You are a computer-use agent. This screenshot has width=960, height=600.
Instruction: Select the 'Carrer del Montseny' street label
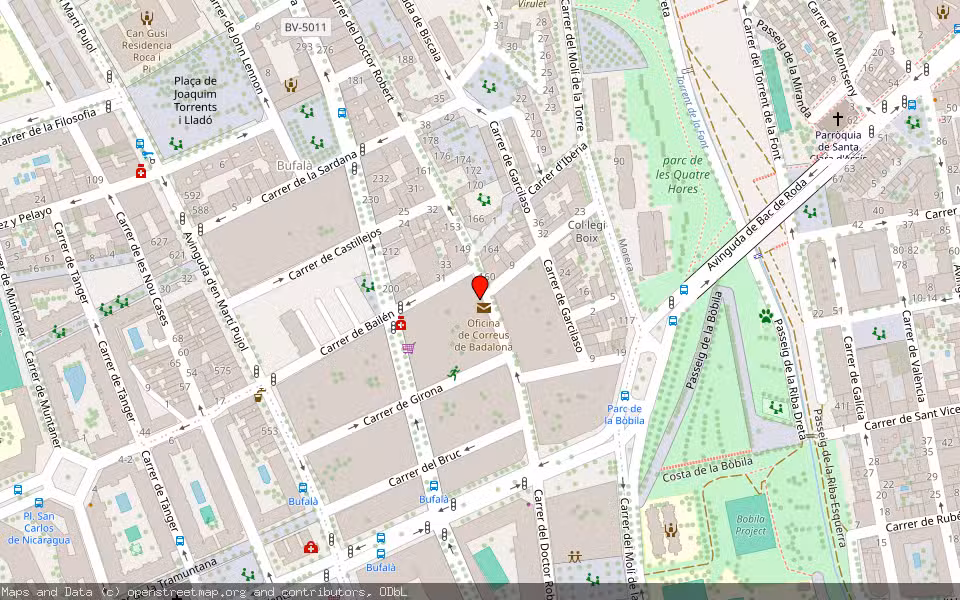[833, 48]
